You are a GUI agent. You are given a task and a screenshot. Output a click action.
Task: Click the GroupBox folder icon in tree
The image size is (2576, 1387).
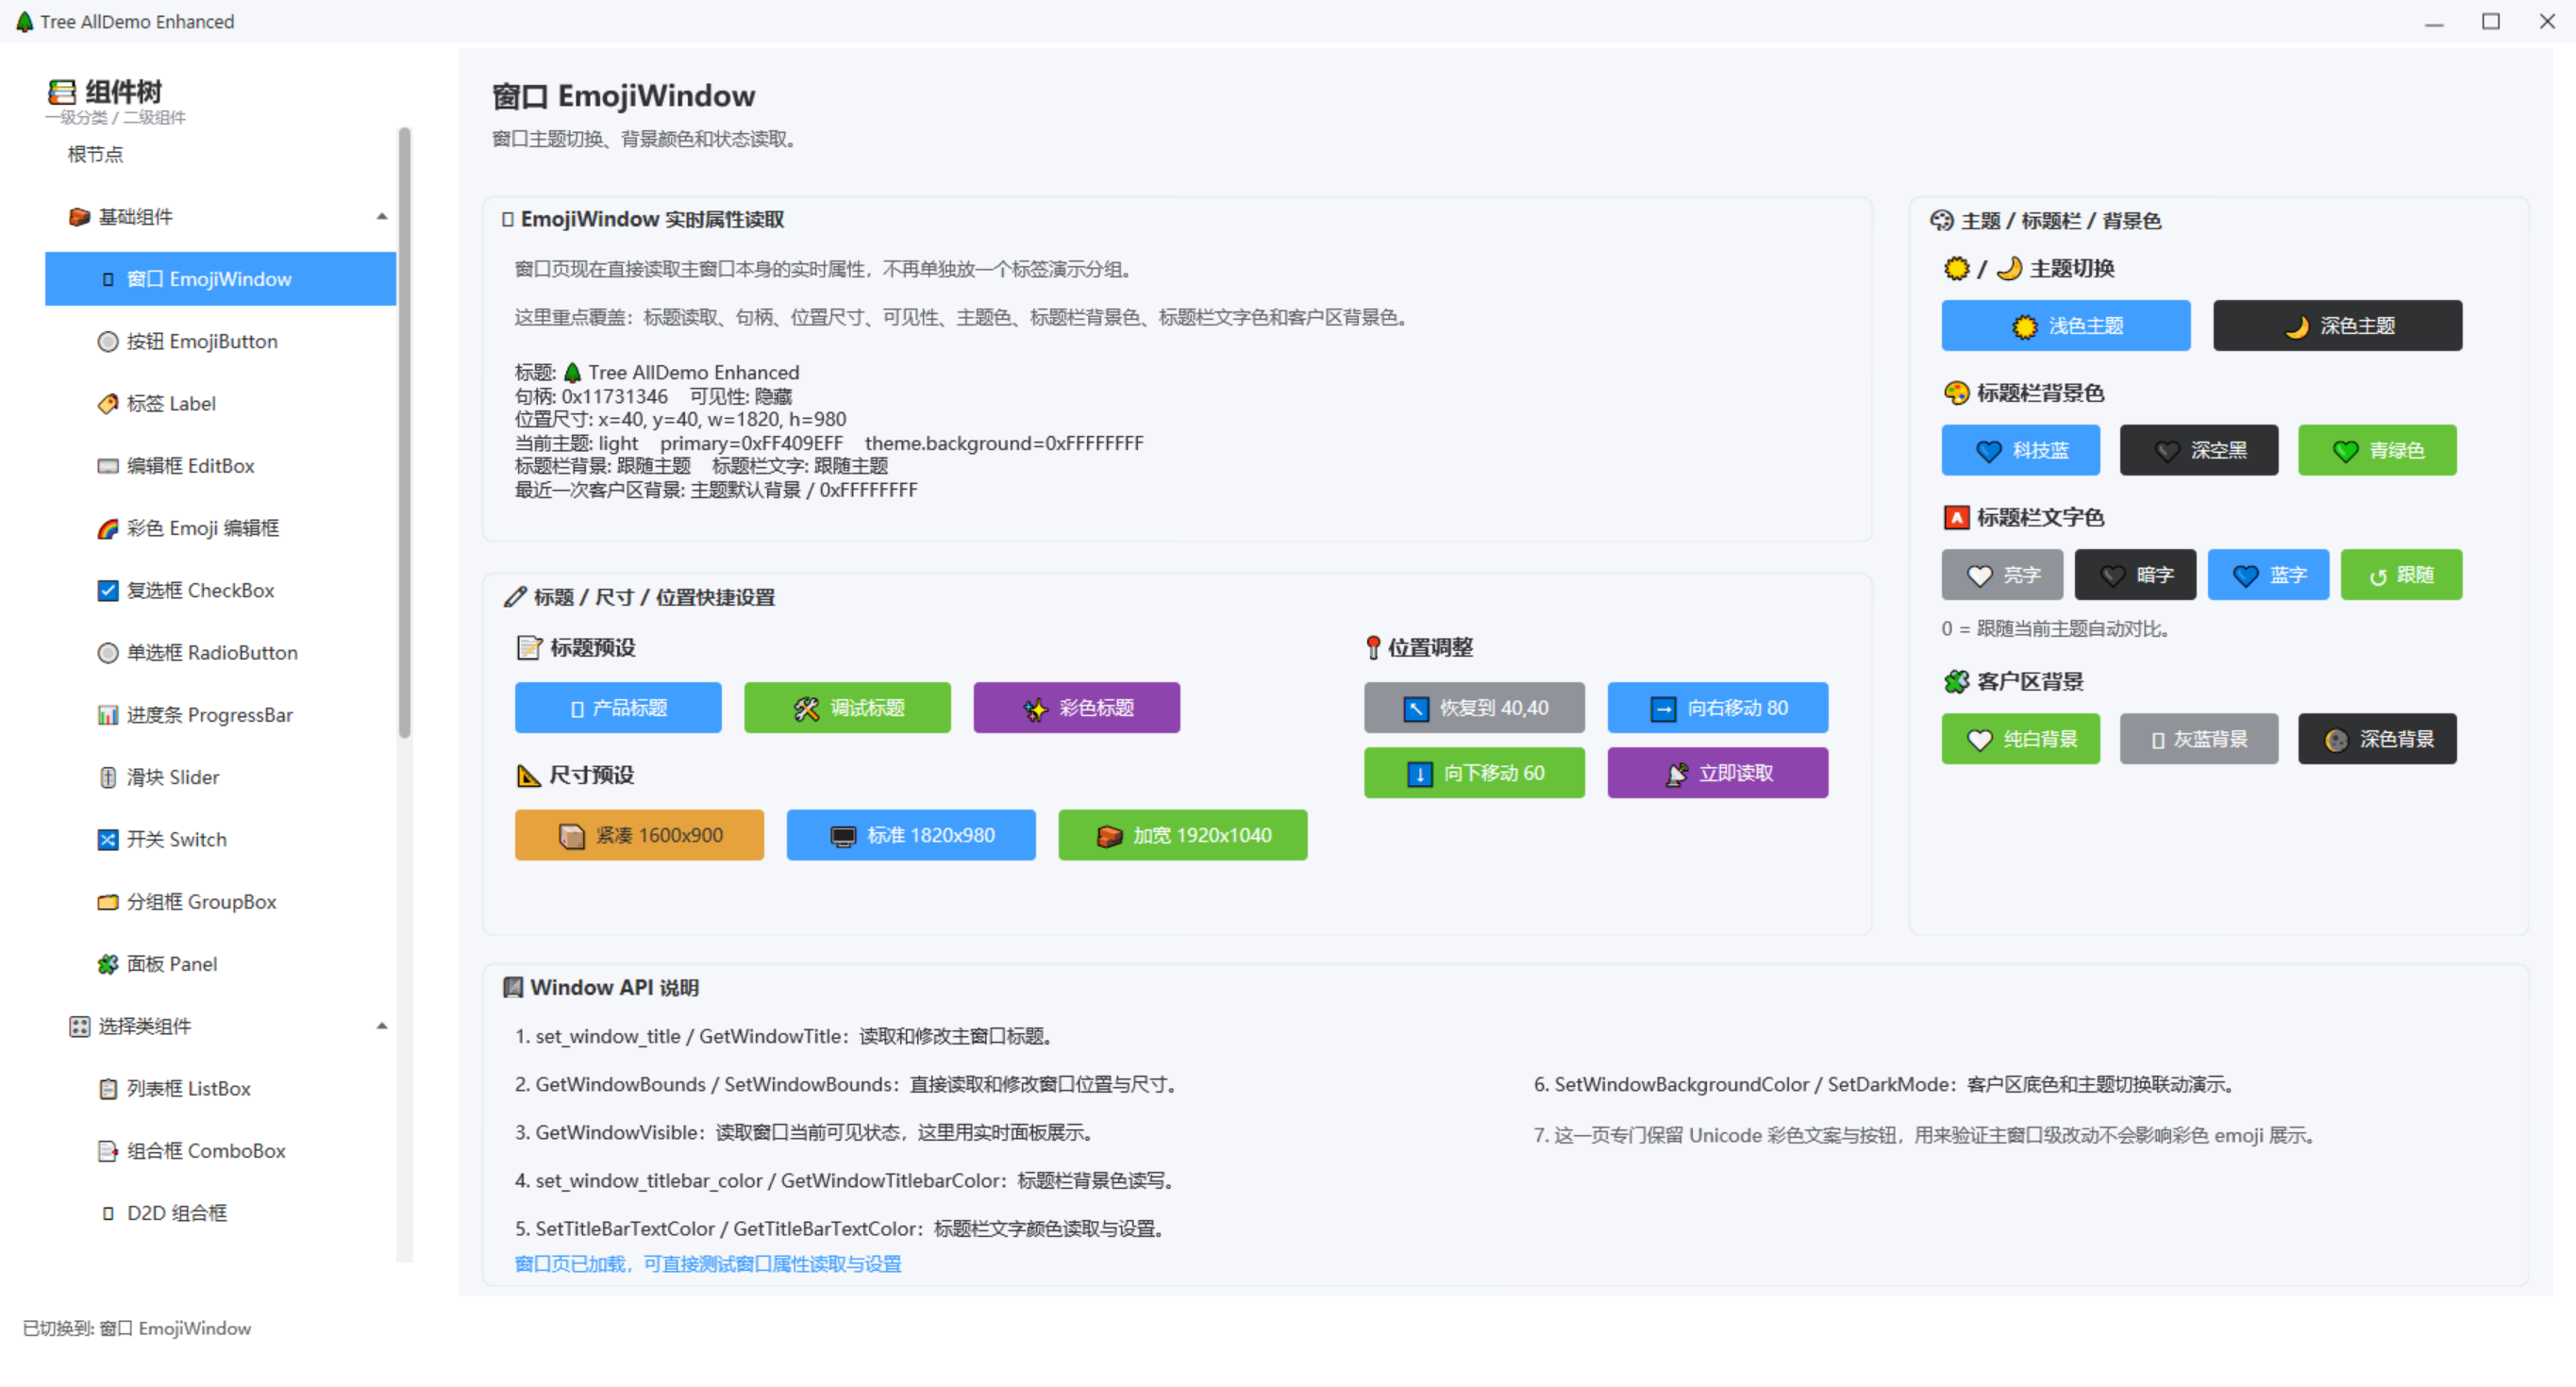107,902
